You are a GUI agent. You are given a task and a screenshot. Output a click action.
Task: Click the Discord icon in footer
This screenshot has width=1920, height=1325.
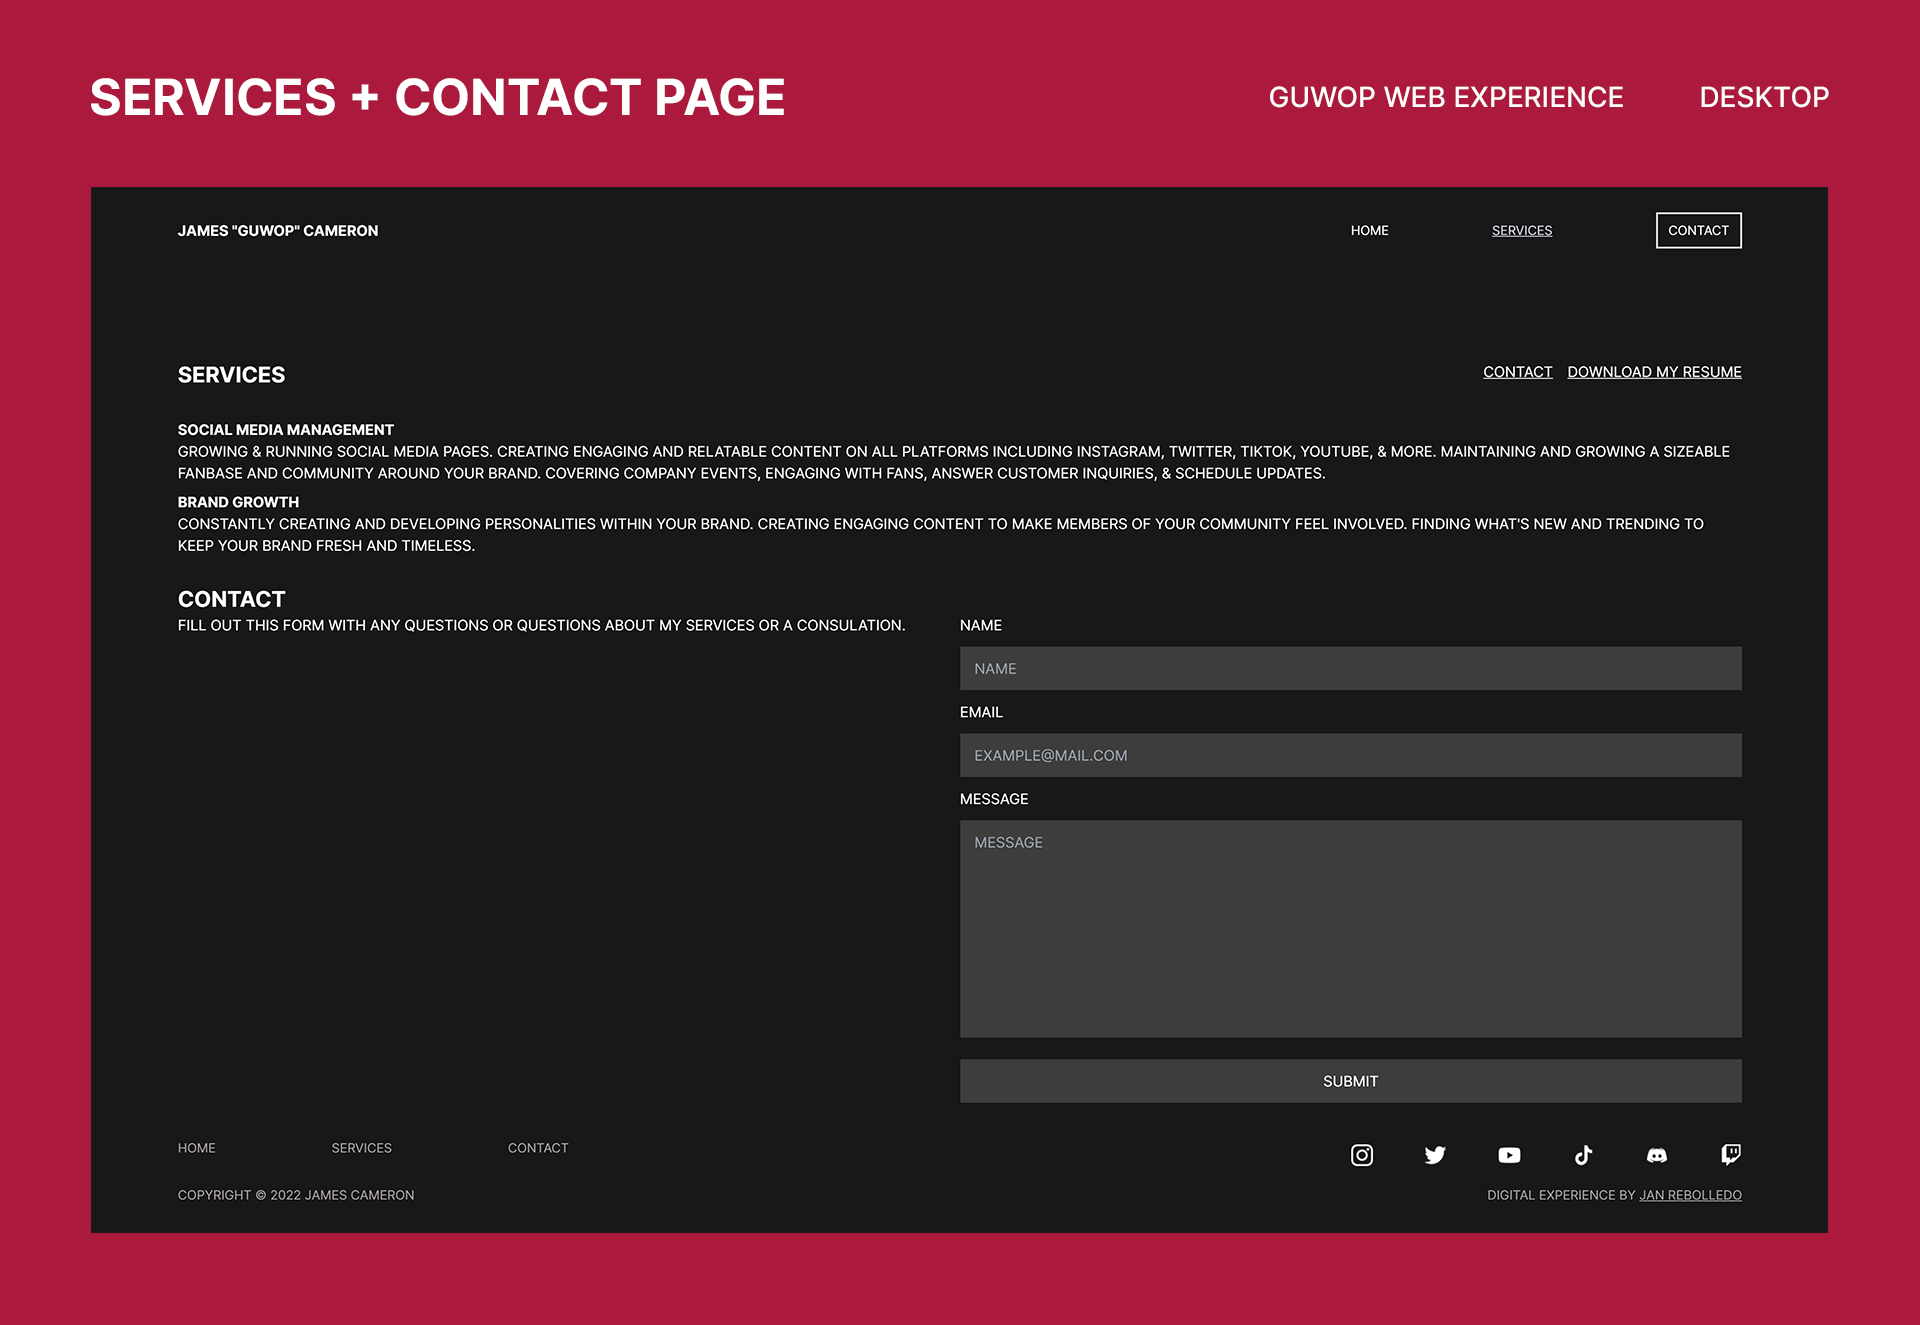[1657, 1155]
